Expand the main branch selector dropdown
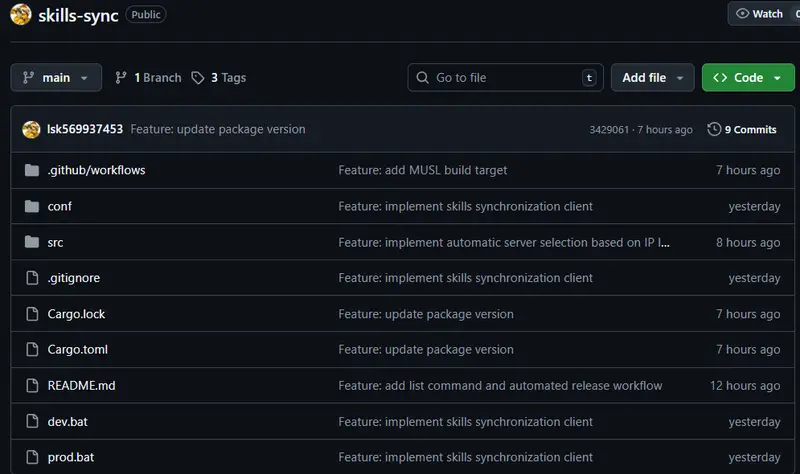Viewport: 800px width, 474px height. click(x=56, y=78)
